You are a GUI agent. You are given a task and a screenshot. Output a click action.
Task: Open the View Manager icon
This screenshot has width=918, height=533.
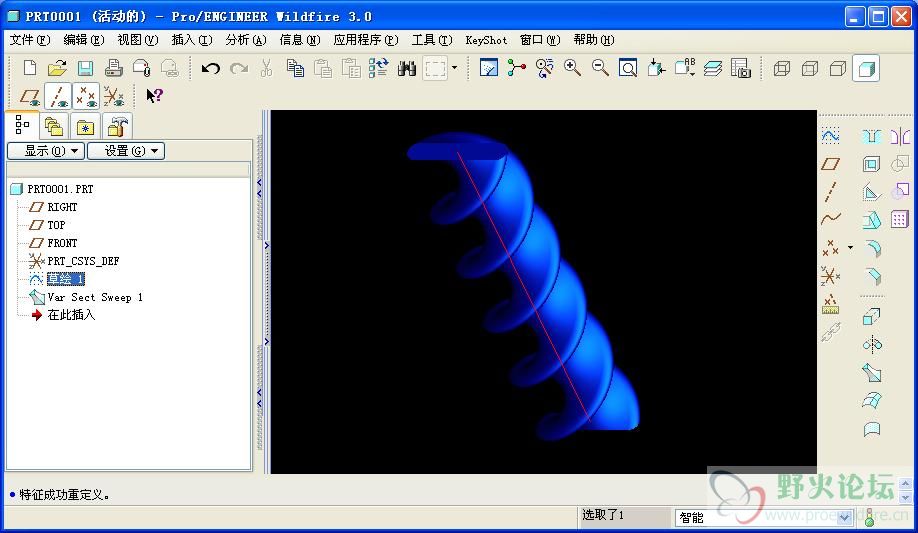pyautogui.click(x=741, y=69)
